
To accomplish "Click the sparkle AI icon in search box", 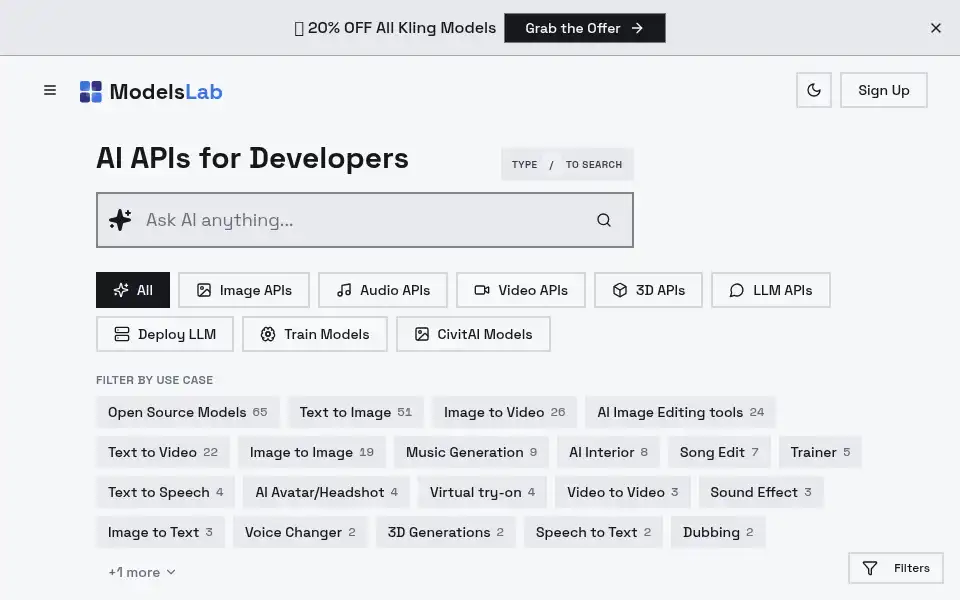I will tap(120, 220).
